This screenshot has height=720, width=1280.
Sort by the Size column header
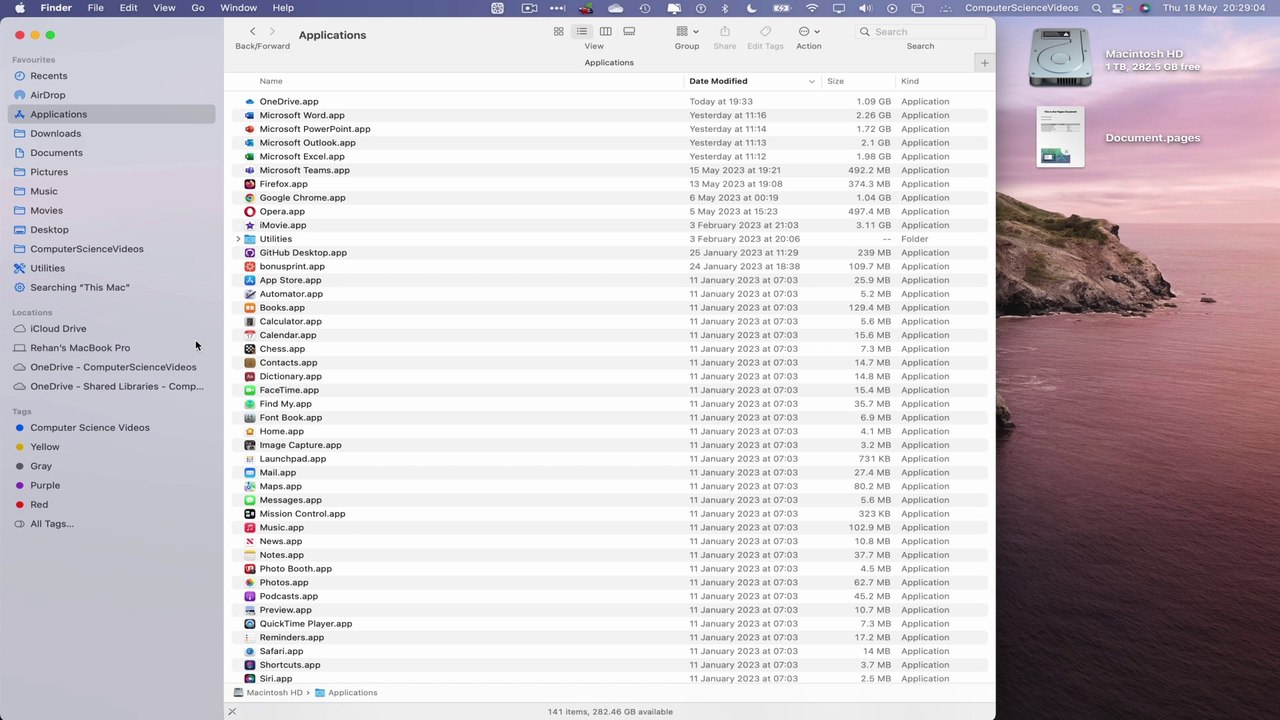(x=835, y=81)
